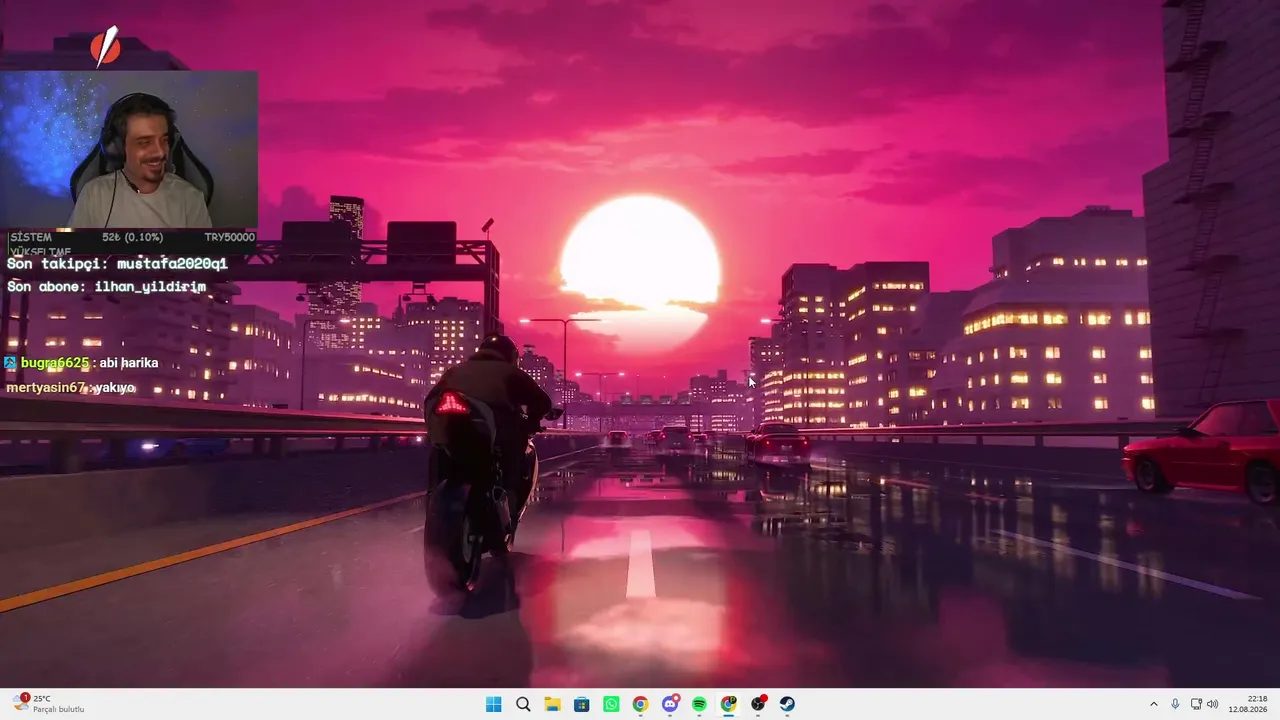Switch to Chrome with the yellow profile badge

coord(728,704)
